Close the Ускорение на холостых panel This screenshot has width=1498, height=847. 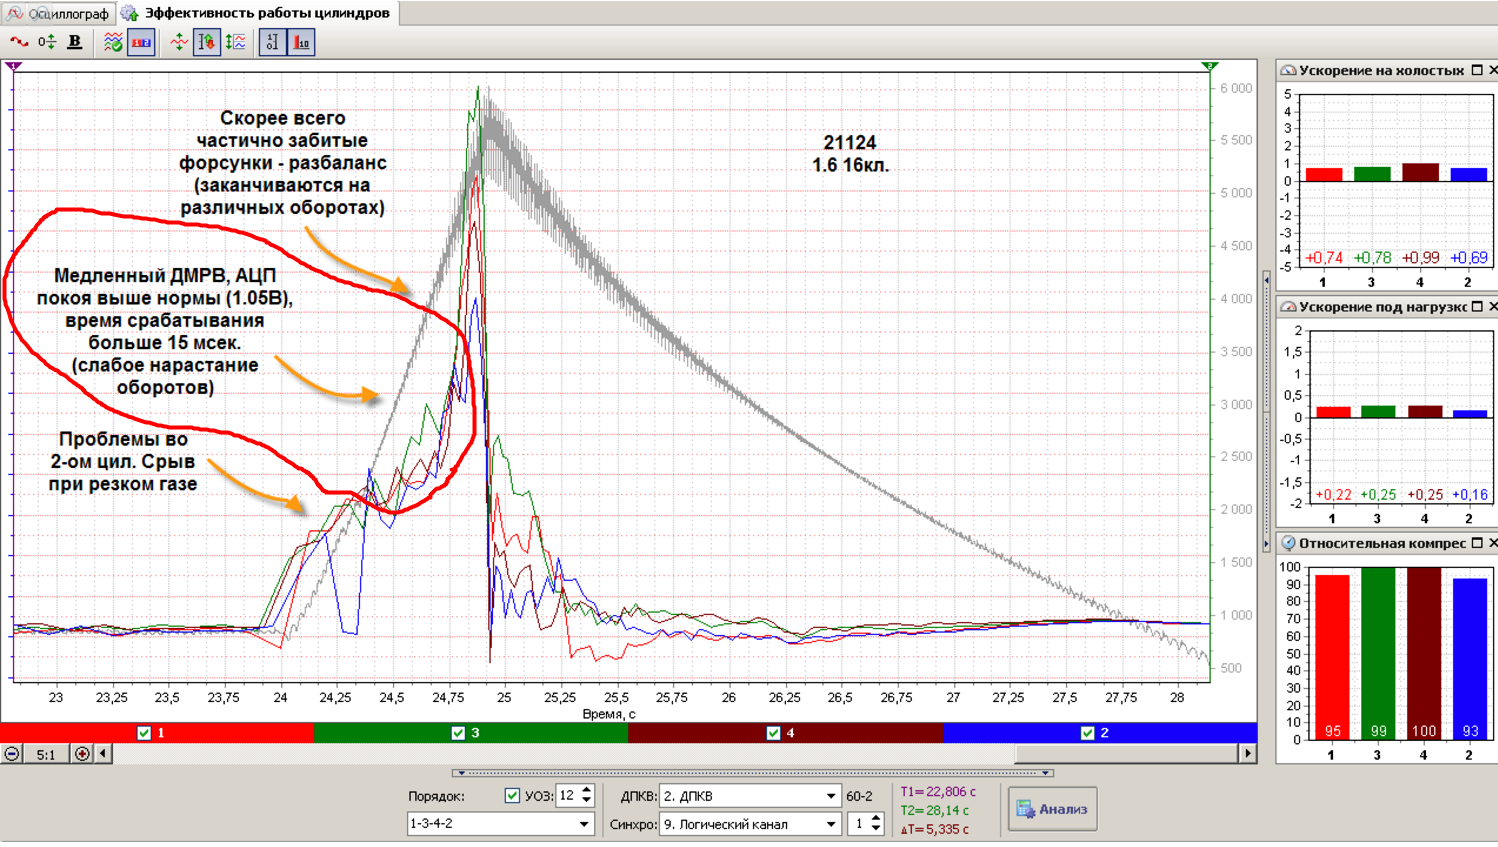coord(1492,70)
